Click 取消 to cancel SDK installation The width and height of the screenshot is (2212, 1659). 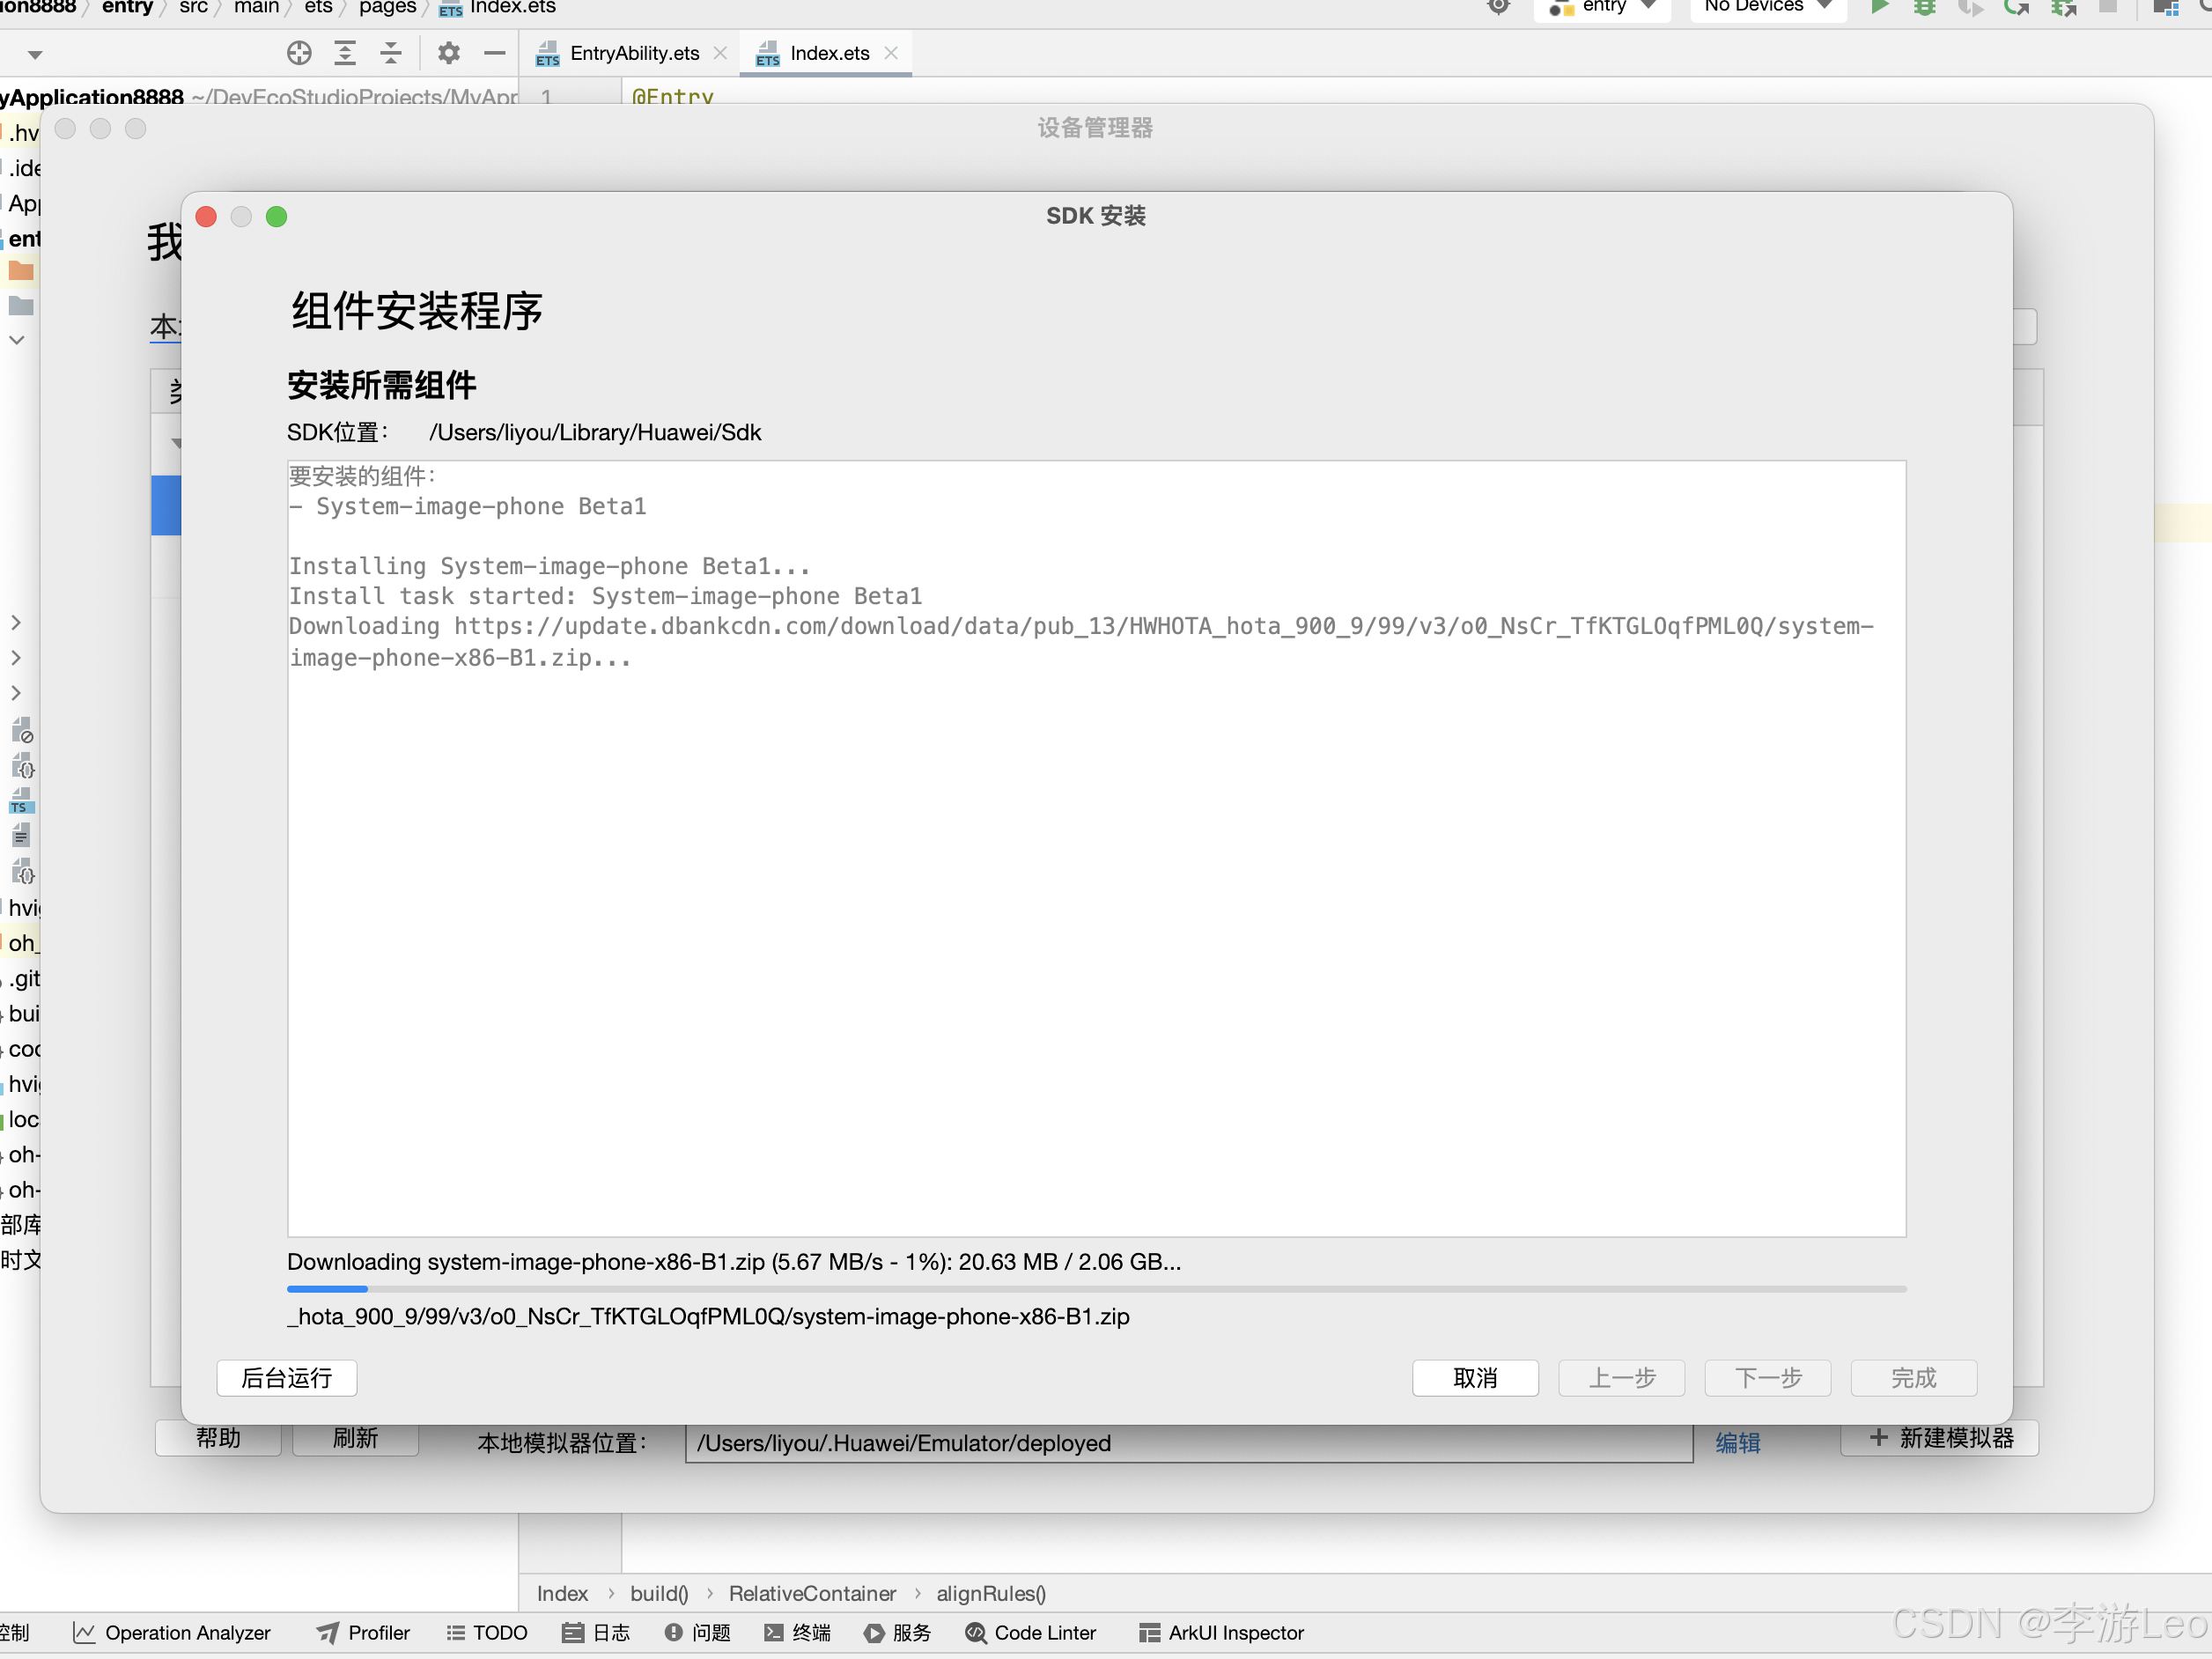(x=1475, y=1378)
